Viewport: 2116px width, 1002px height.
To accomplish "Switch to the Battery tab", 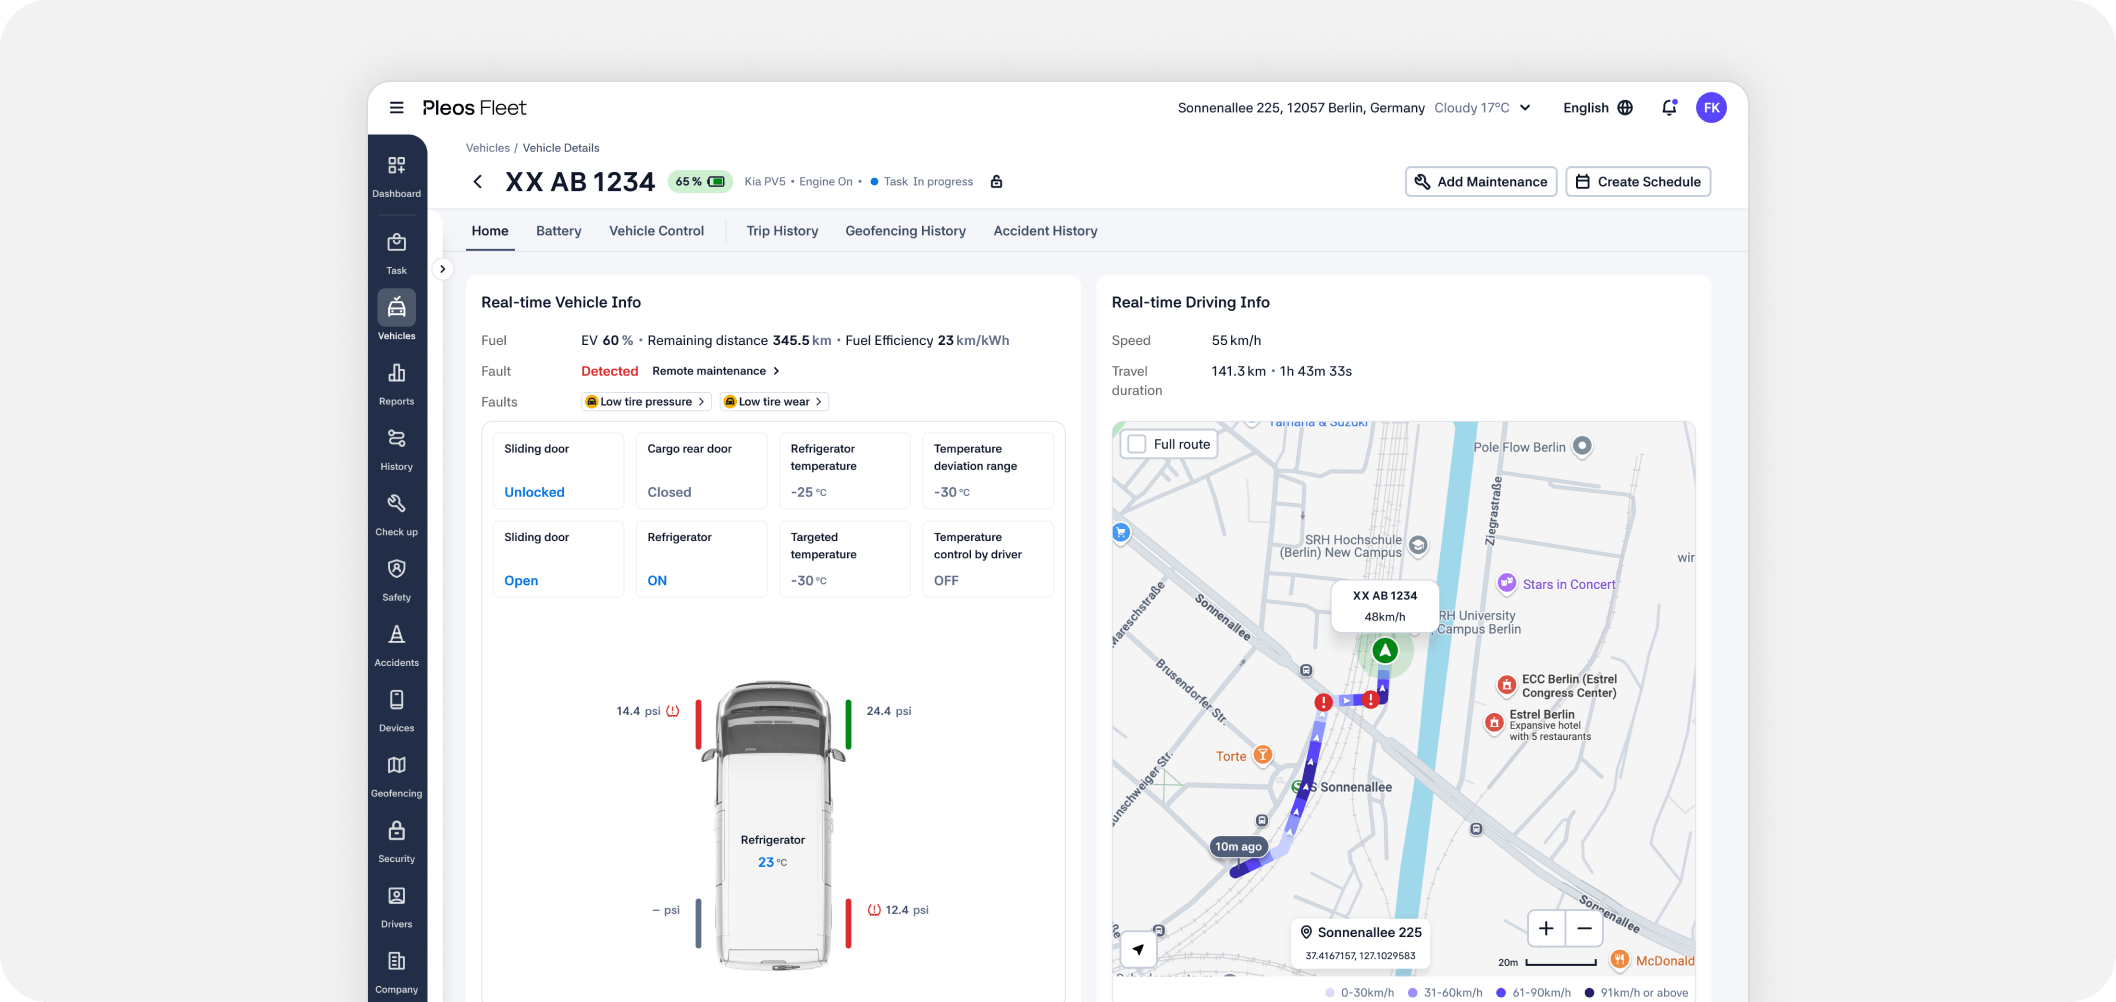I will [x=558, y=231].
